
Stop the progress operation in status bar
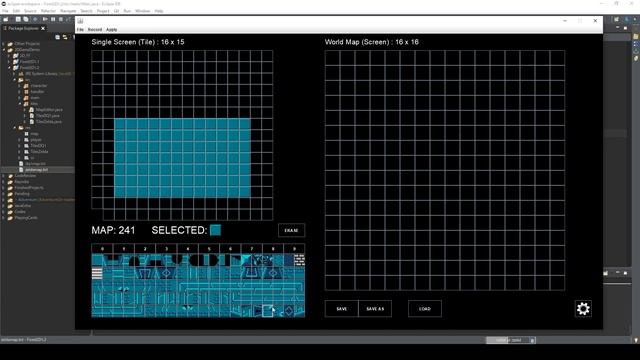click(x=532, y=340)
